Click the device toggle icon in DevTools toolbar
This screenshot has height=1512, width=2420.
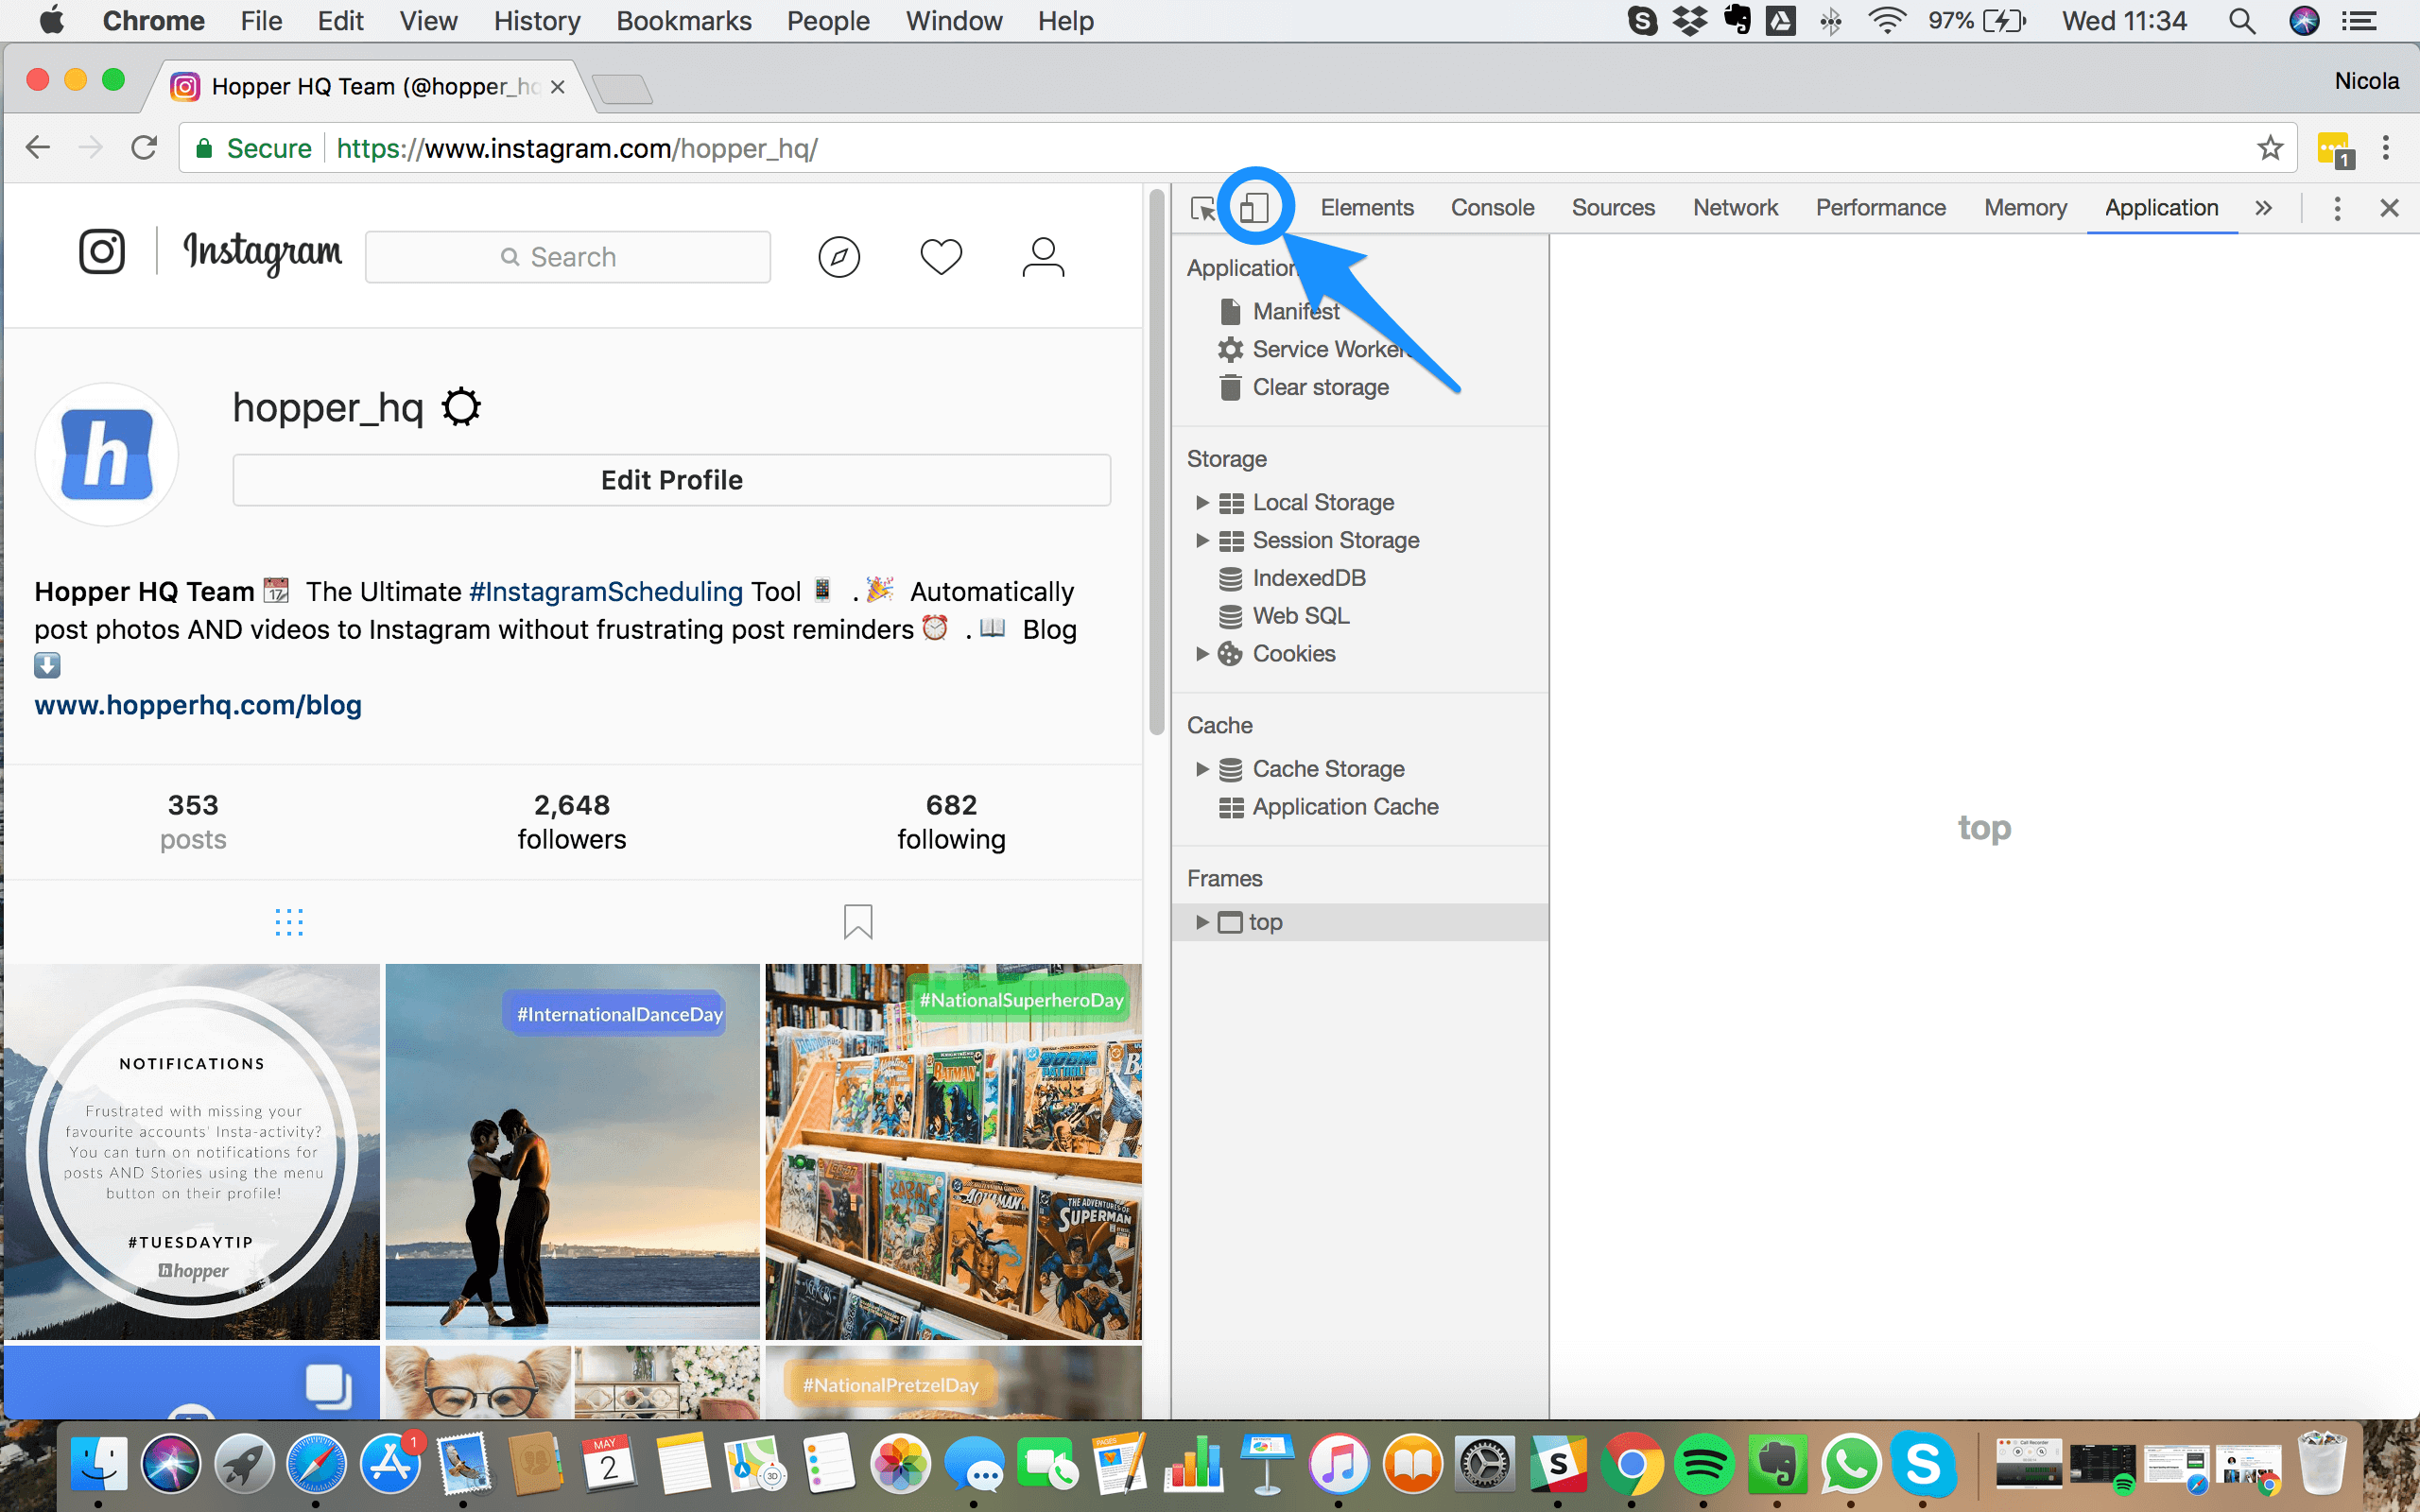click(x=1254, y=207)
